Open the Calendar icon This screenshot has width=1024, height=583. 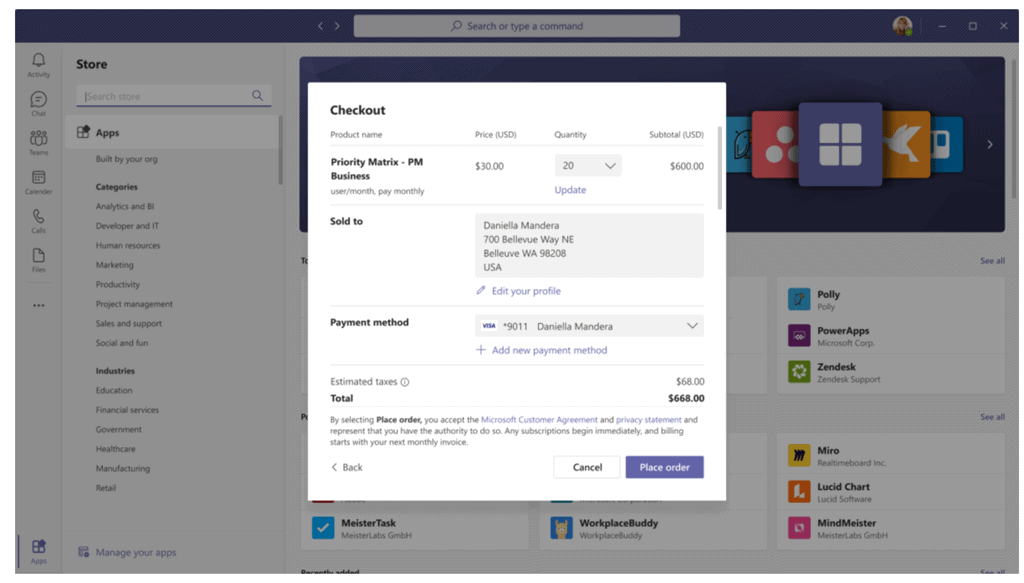(x=38, y=181)
